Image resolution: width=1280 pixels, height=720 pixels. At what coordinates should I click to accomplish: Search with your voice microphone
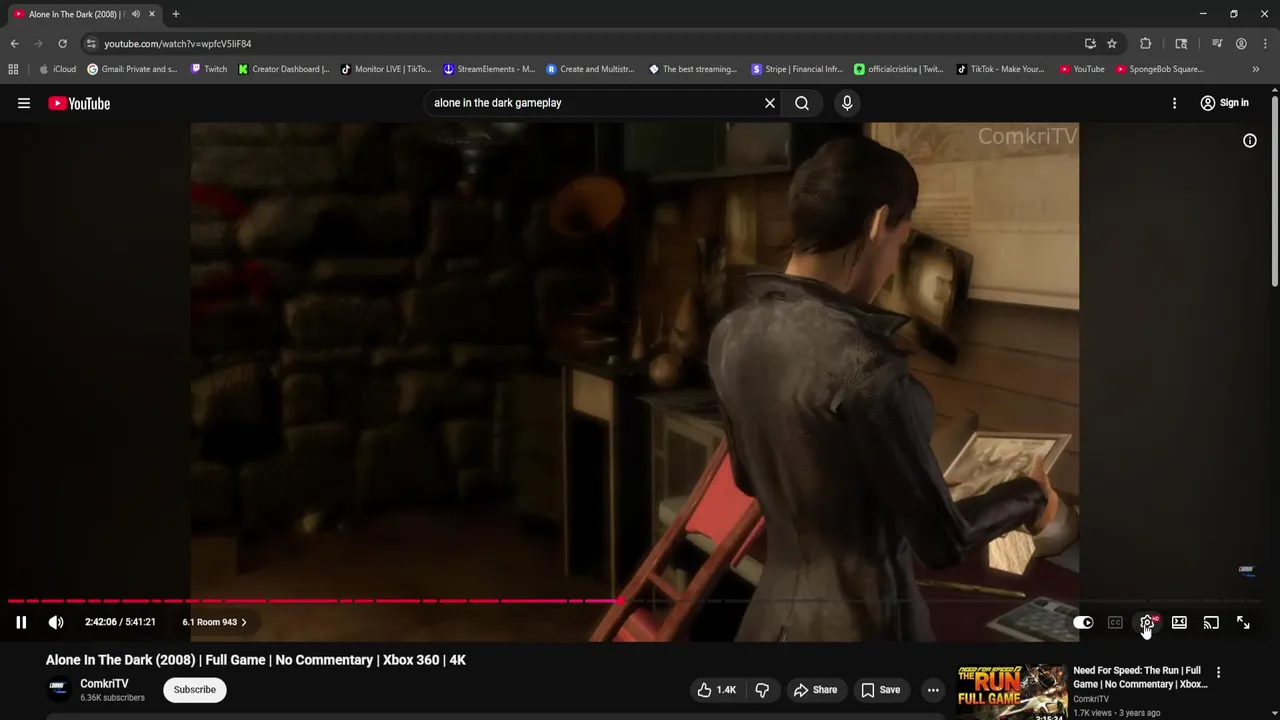point(847,103)
